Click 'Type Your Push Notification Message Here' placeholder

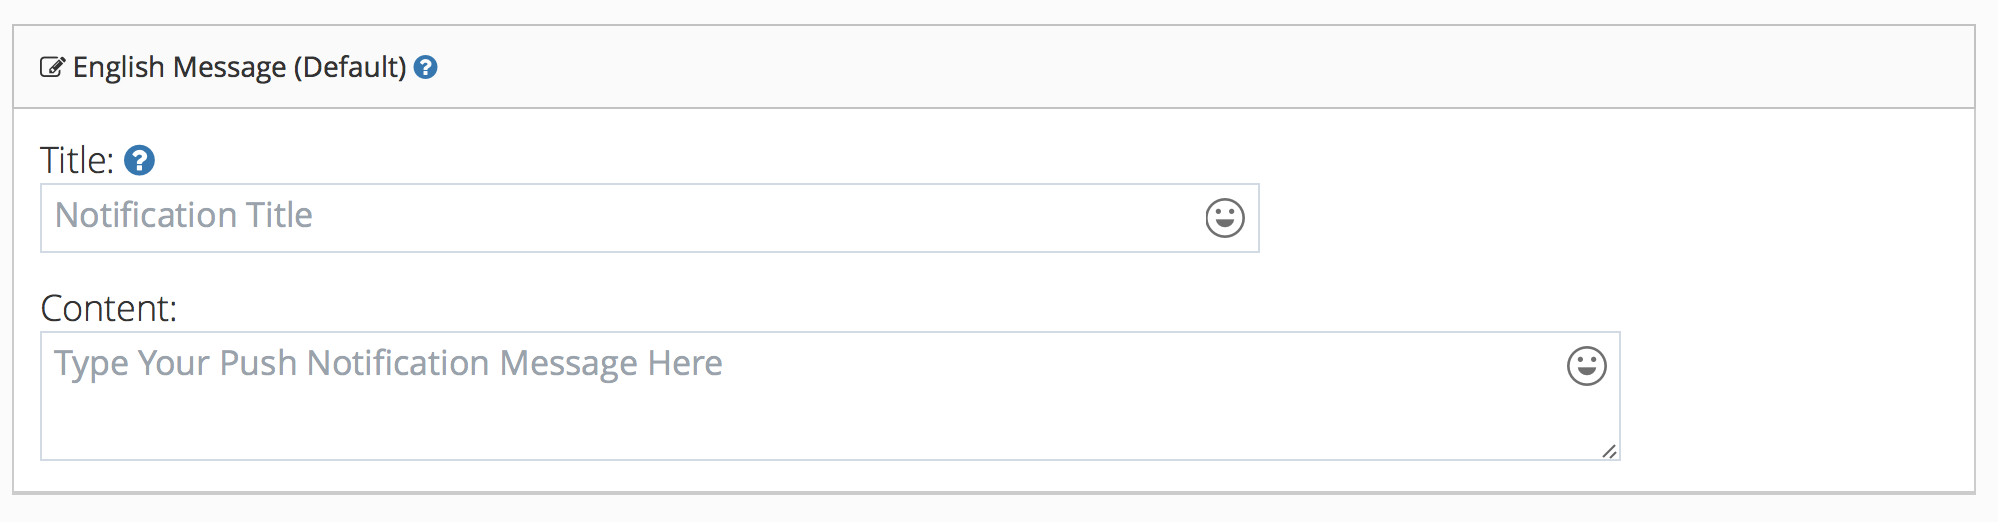click(388, 363)
